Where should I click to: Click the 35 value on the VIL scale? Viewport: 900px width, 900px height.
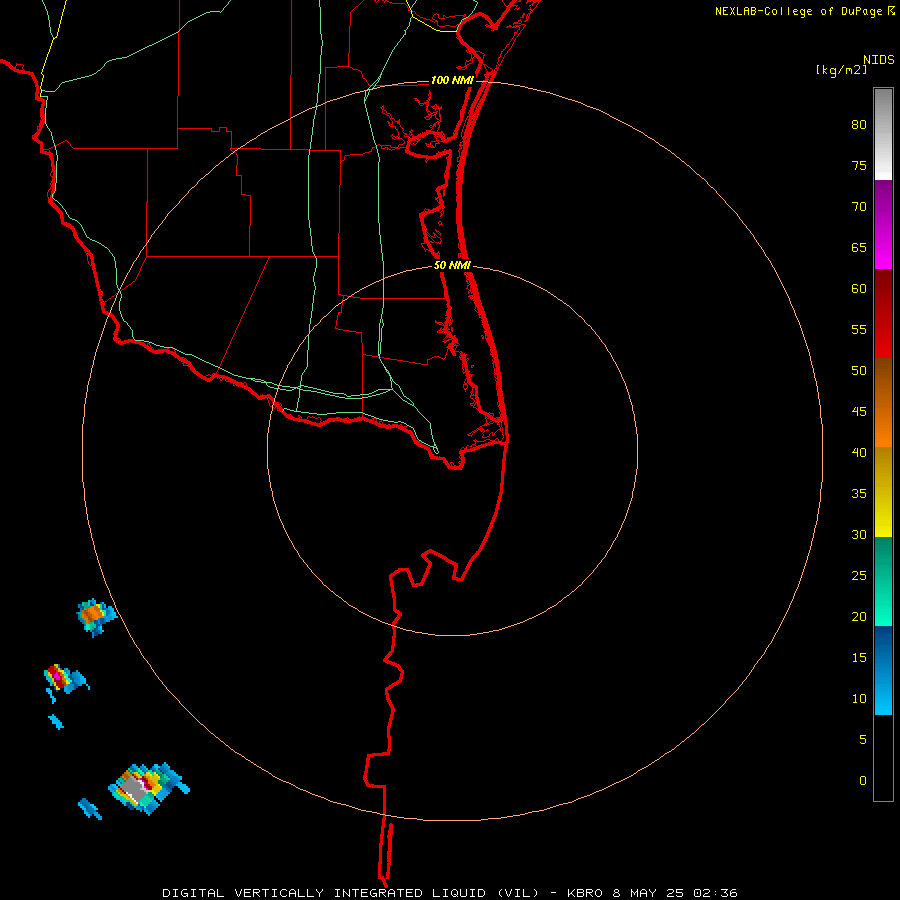tap(859, 494)
